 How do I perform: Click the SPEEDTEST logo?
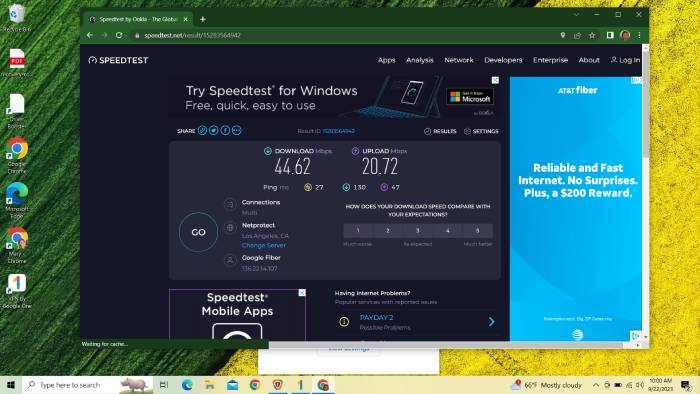coord(118,60)
